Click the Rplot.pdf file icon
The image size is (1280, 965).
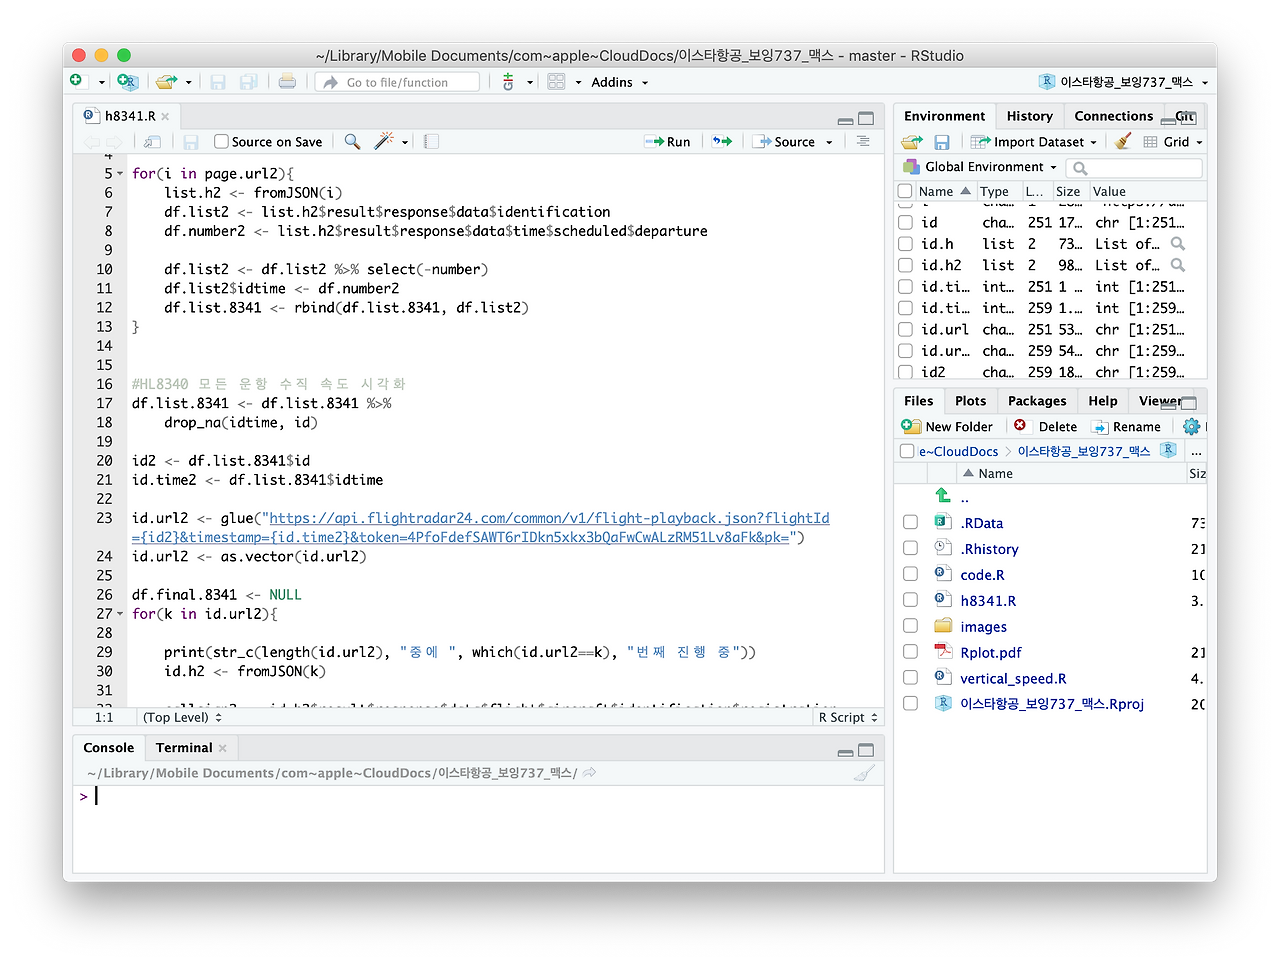click(x=943, y=652)
